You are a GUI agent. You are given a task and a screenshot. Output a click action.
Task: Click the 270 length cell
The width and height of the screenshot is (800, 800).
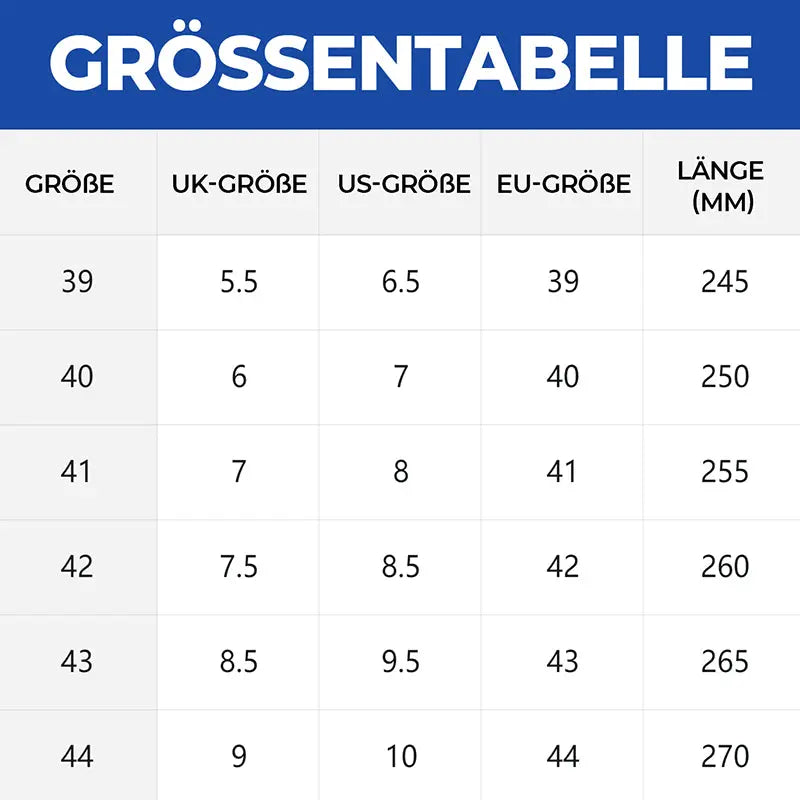click(x=724, y=756)
